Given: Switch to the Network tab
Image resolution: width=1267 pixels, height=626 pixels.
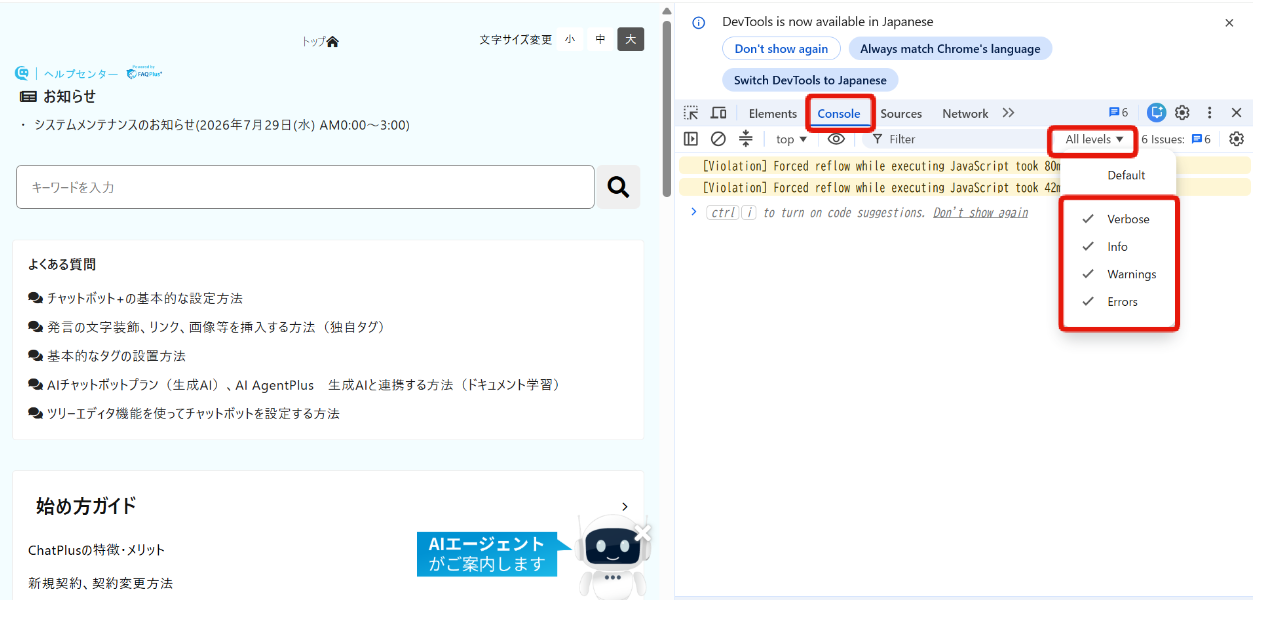Looking at the screenshot, I should coord(965,113).
